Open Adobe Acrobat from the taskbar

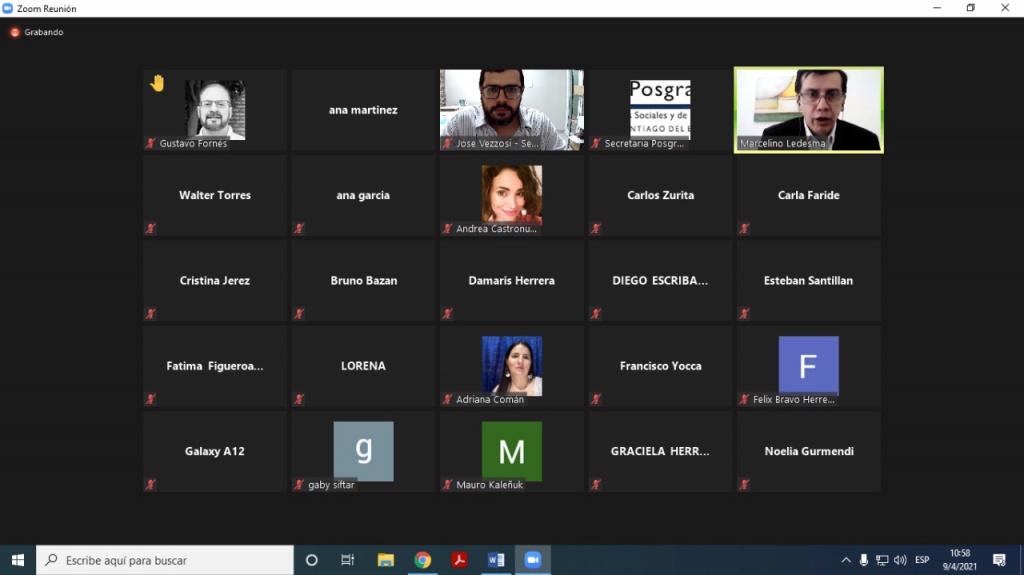(x=459, y=560)
